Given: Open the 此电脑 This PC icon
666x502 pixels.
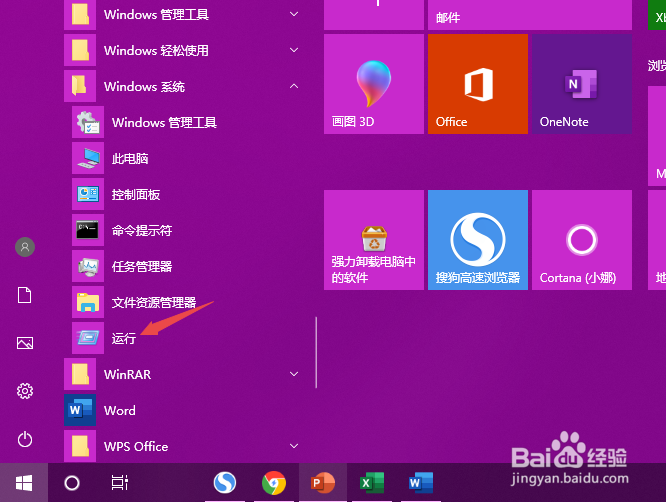Looking at the screenshot, I should coord(88,158).
